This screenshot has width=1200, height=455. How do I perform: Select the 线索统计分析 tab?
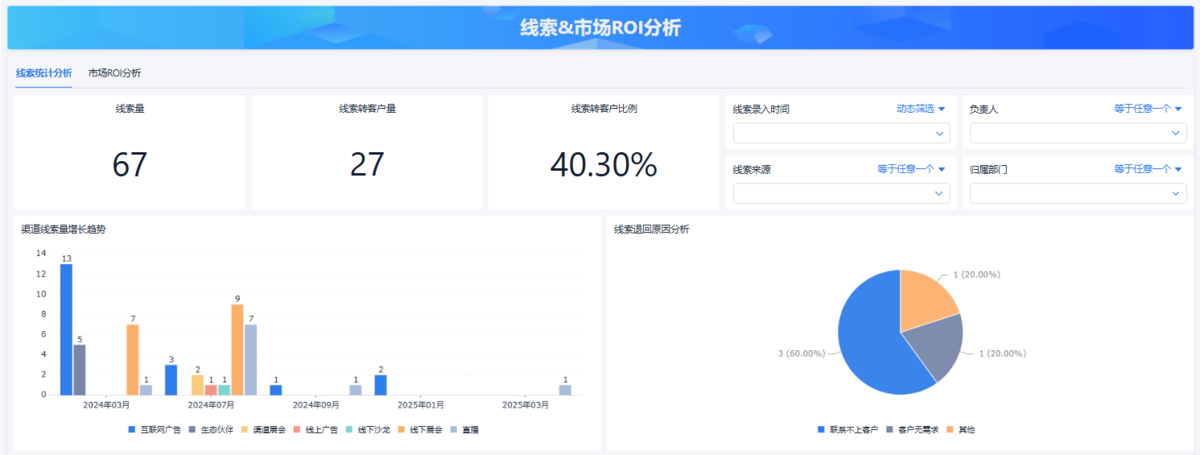(x=43, y=73)
